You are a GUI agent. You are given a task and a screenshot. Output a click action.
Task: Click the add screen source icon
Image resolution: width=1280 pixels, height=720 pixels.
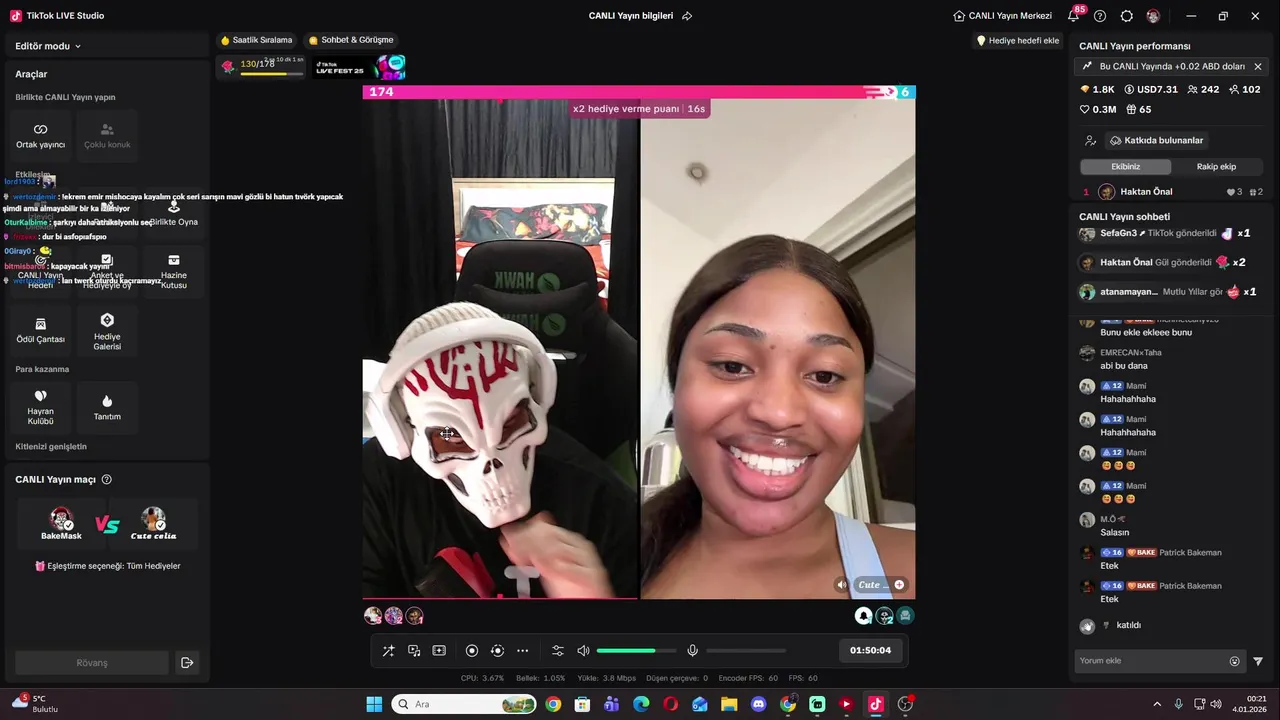click(439, 651)
